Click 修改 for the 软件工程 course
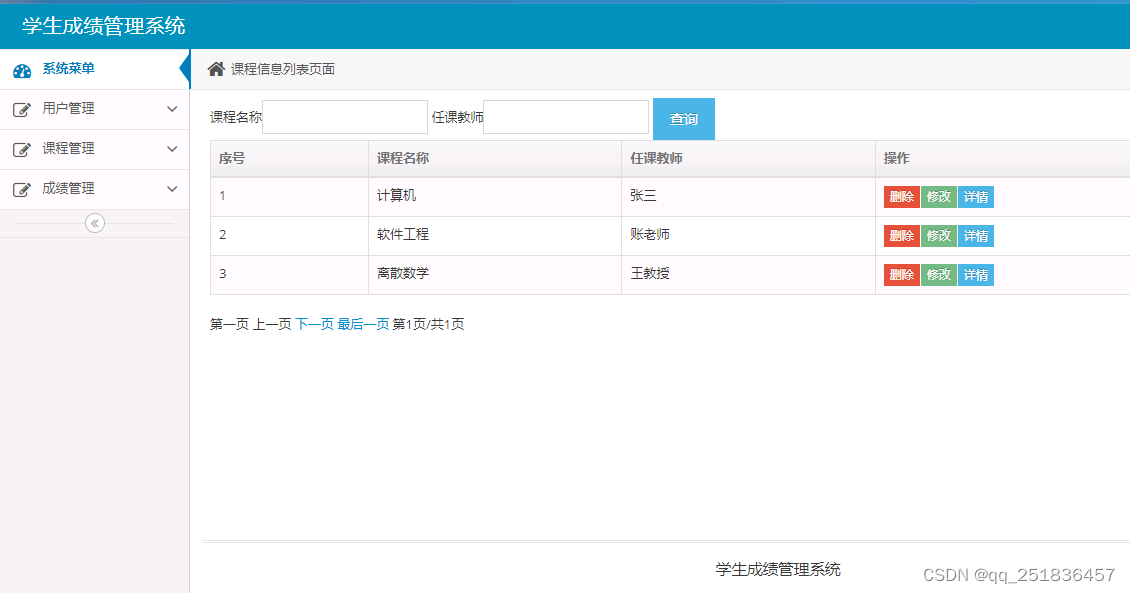1130x593 pixels. pos(938,236)
